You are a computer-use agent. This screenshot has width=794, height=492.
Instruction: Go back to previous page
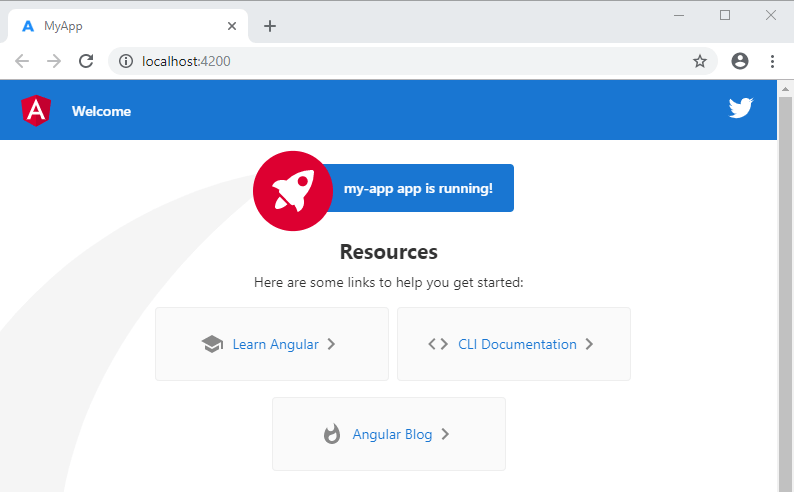[x=22, y=61]
